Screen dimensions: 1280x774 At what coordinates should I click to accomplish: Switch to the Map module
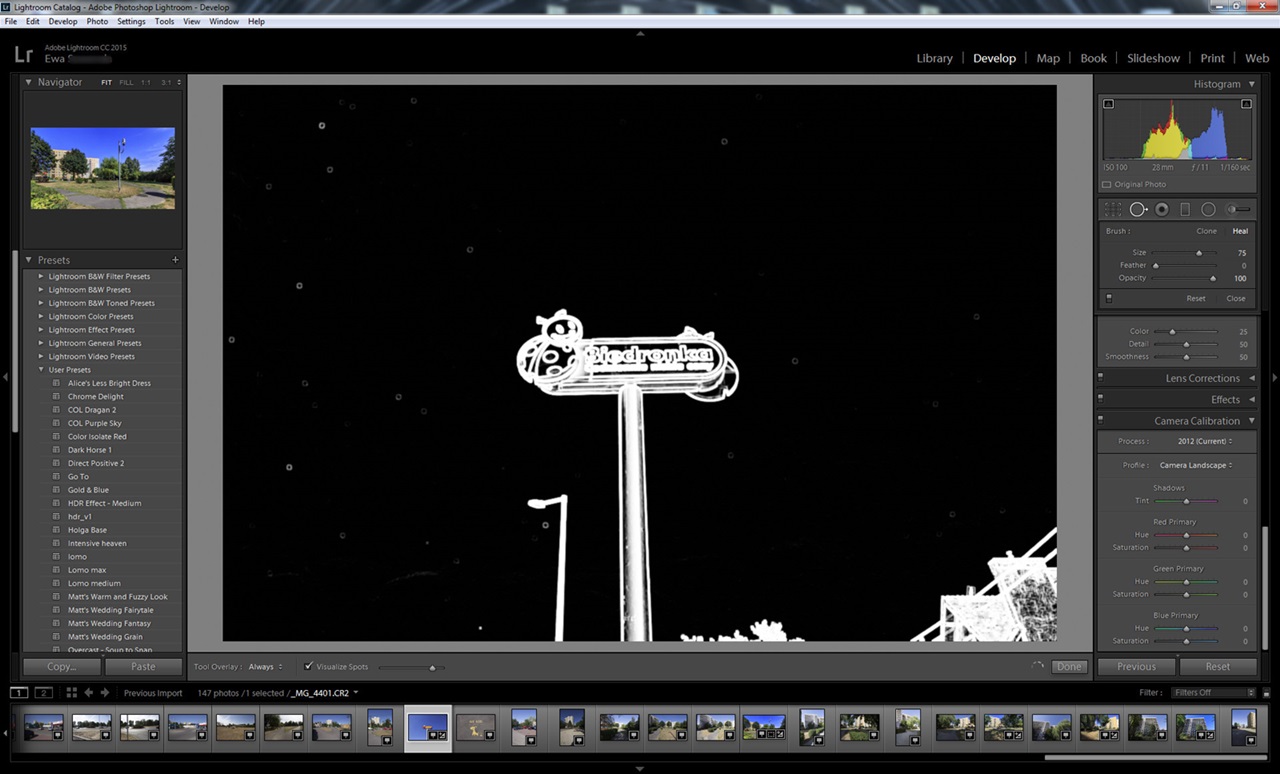1048,58
